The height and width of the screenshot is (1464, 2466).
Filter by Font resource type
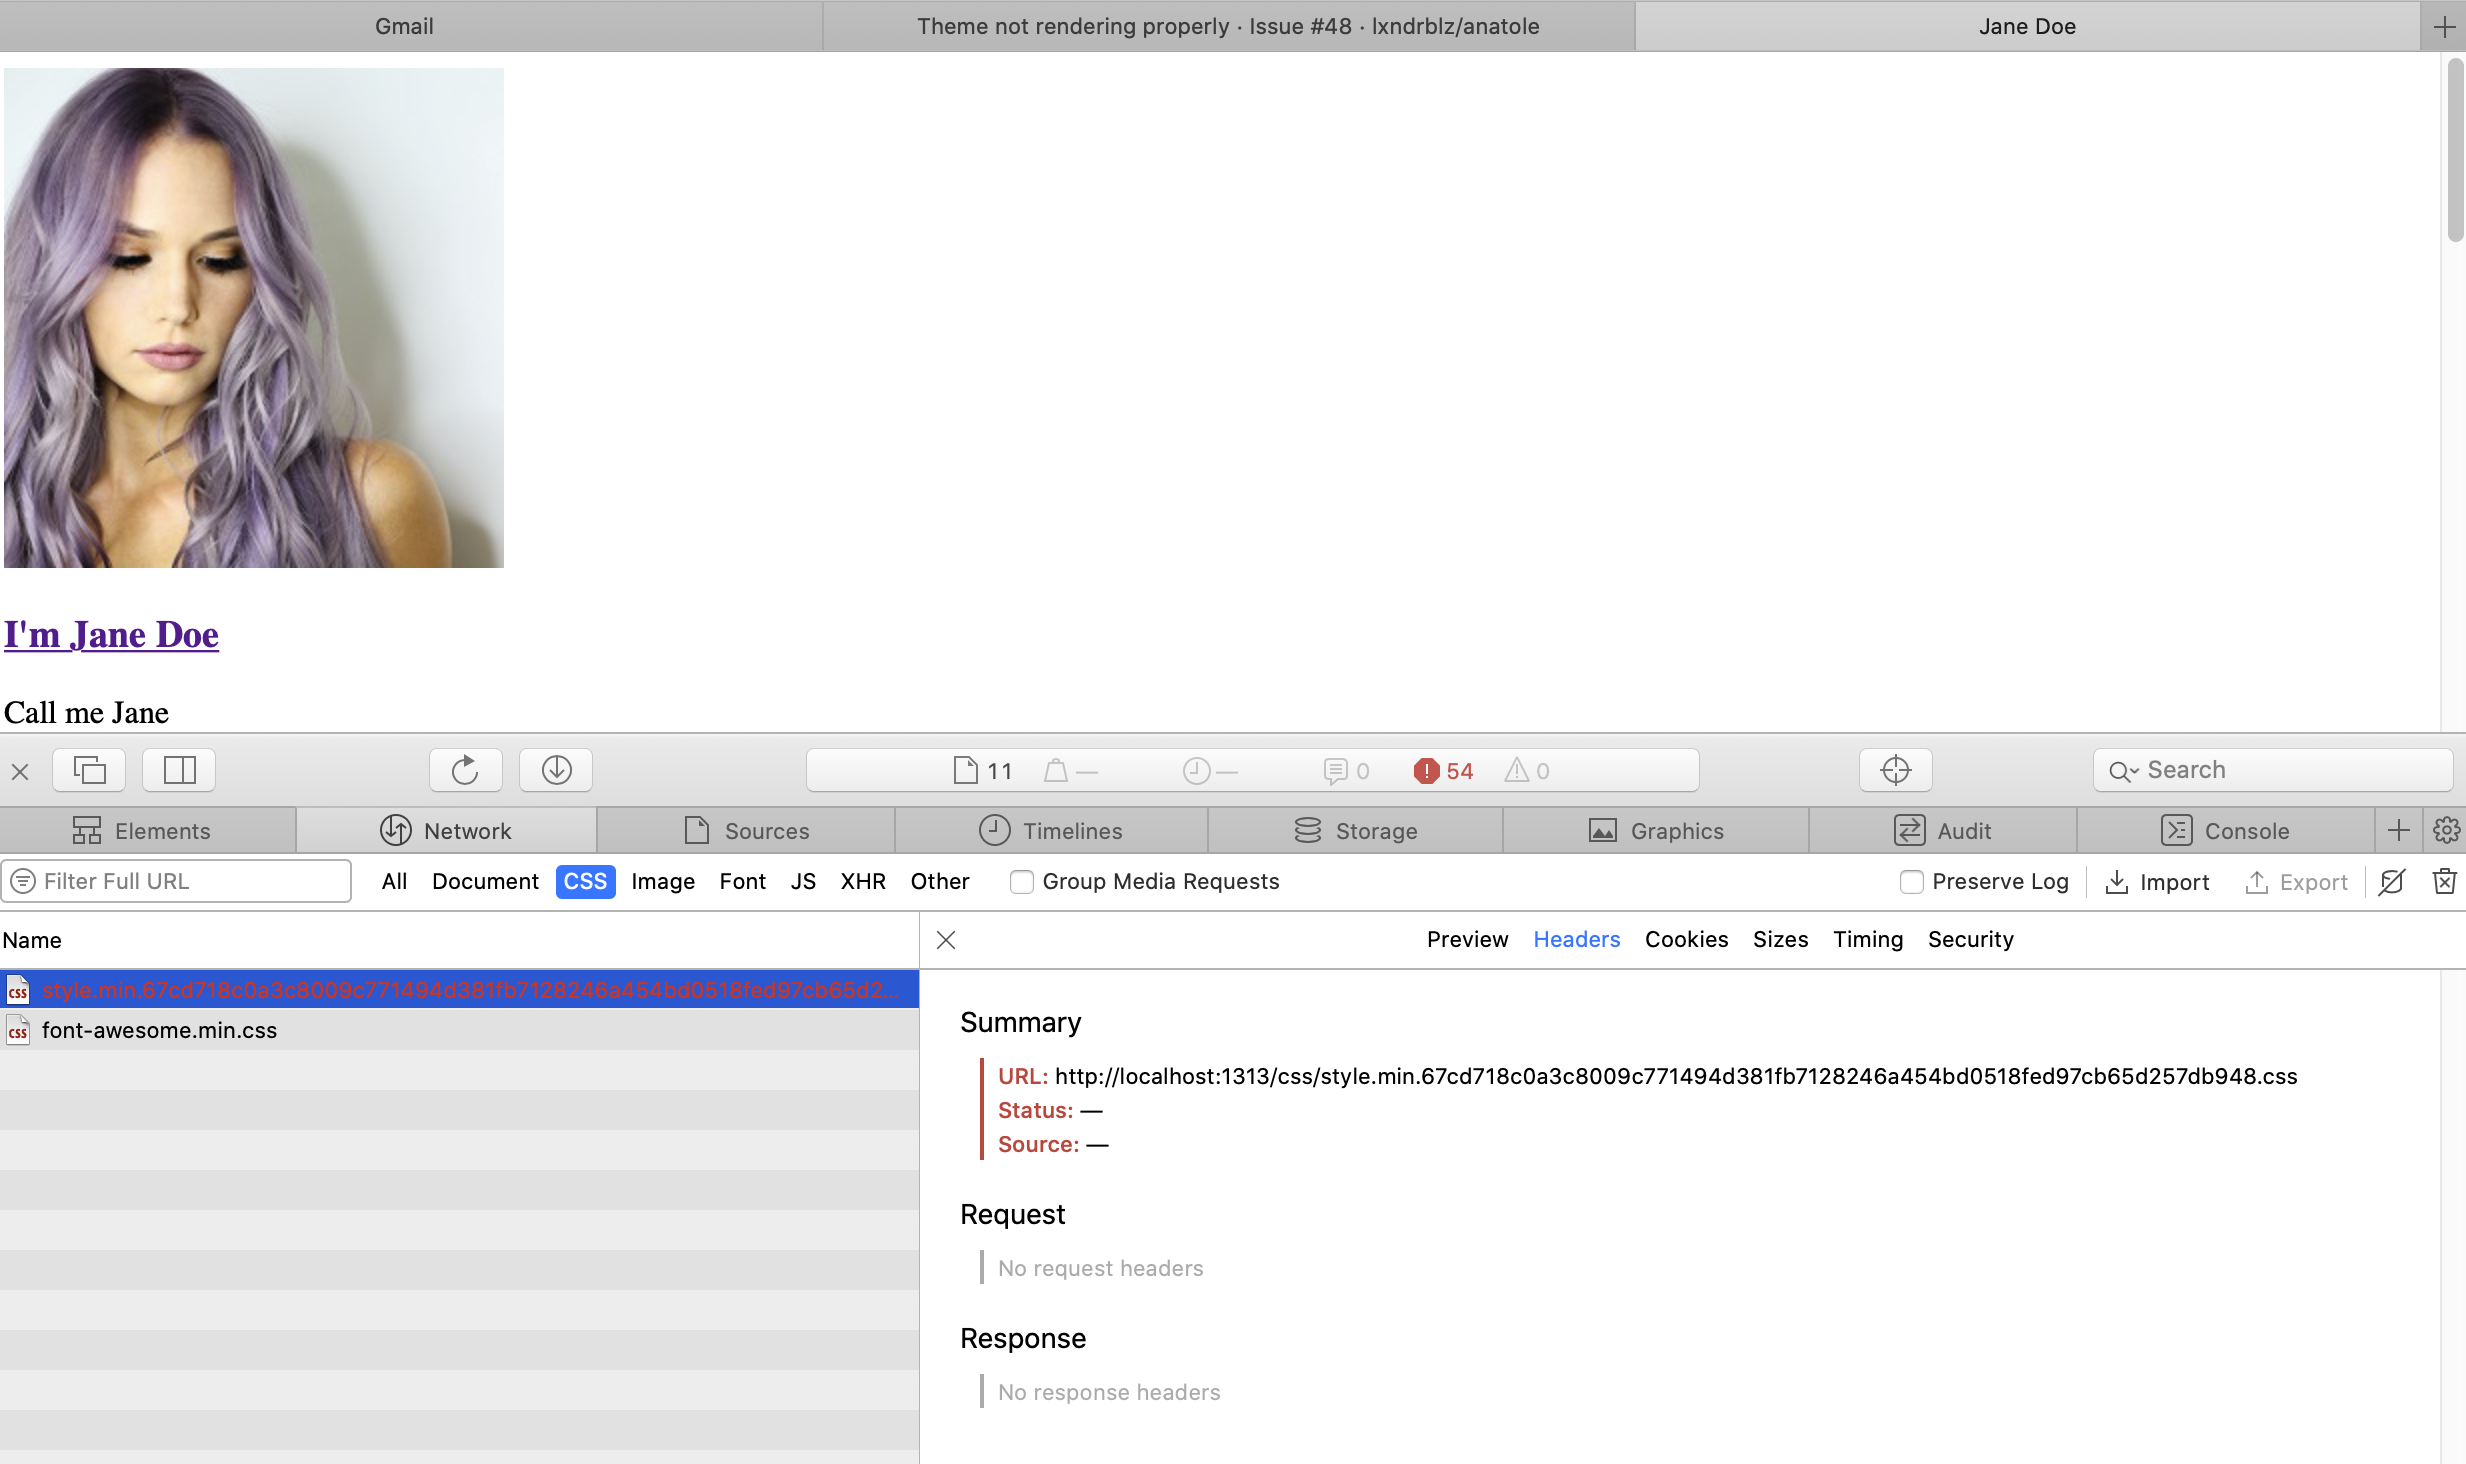(742, 882)
